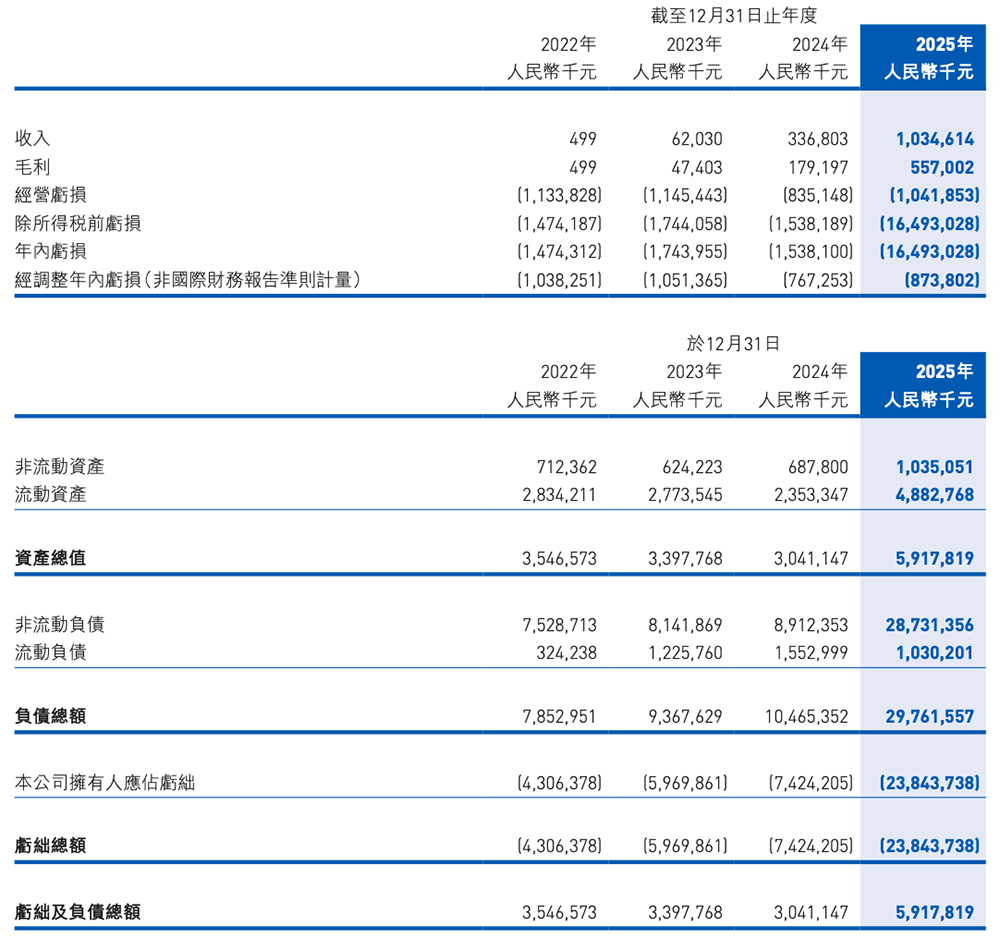Select 年內虧損 value (1,474,312)

pos(559,252)
